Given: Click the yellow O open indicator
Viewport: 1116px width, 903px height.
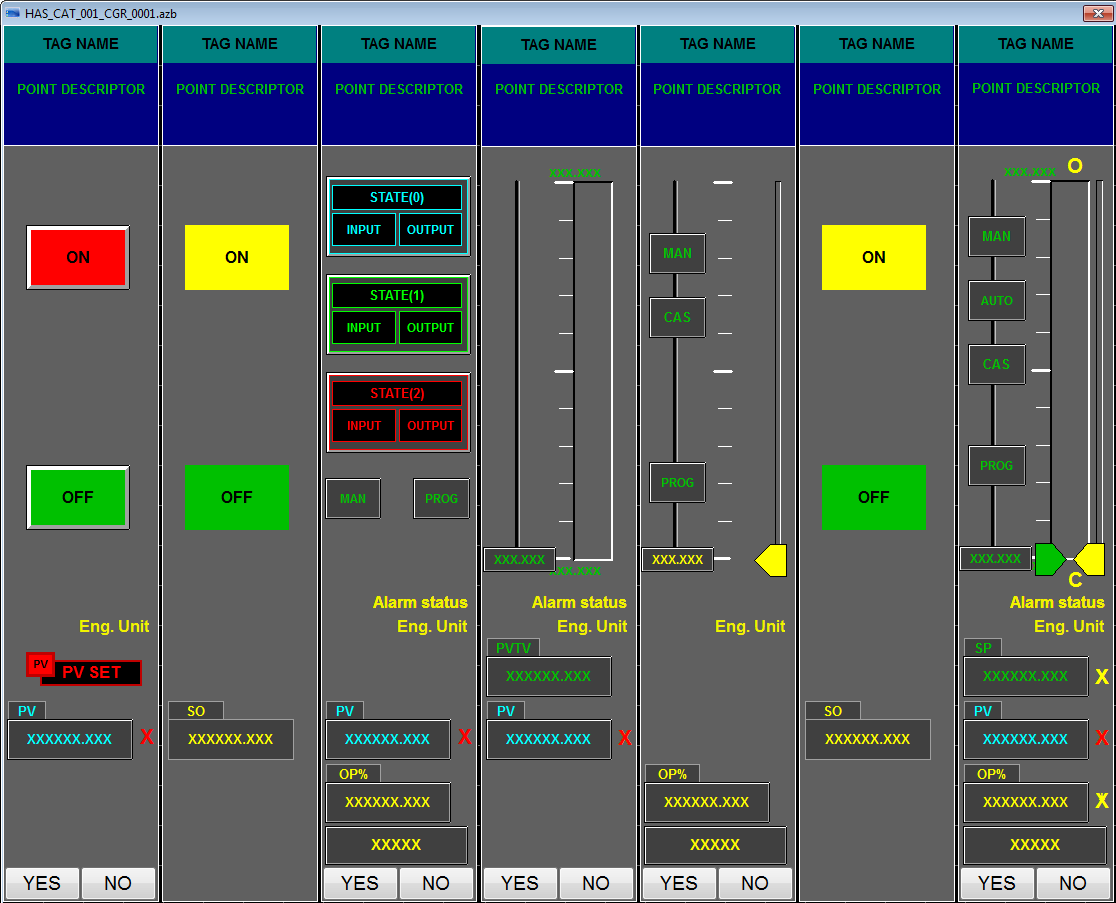Looking at the screenshot, I should [x=1075, y=166].
